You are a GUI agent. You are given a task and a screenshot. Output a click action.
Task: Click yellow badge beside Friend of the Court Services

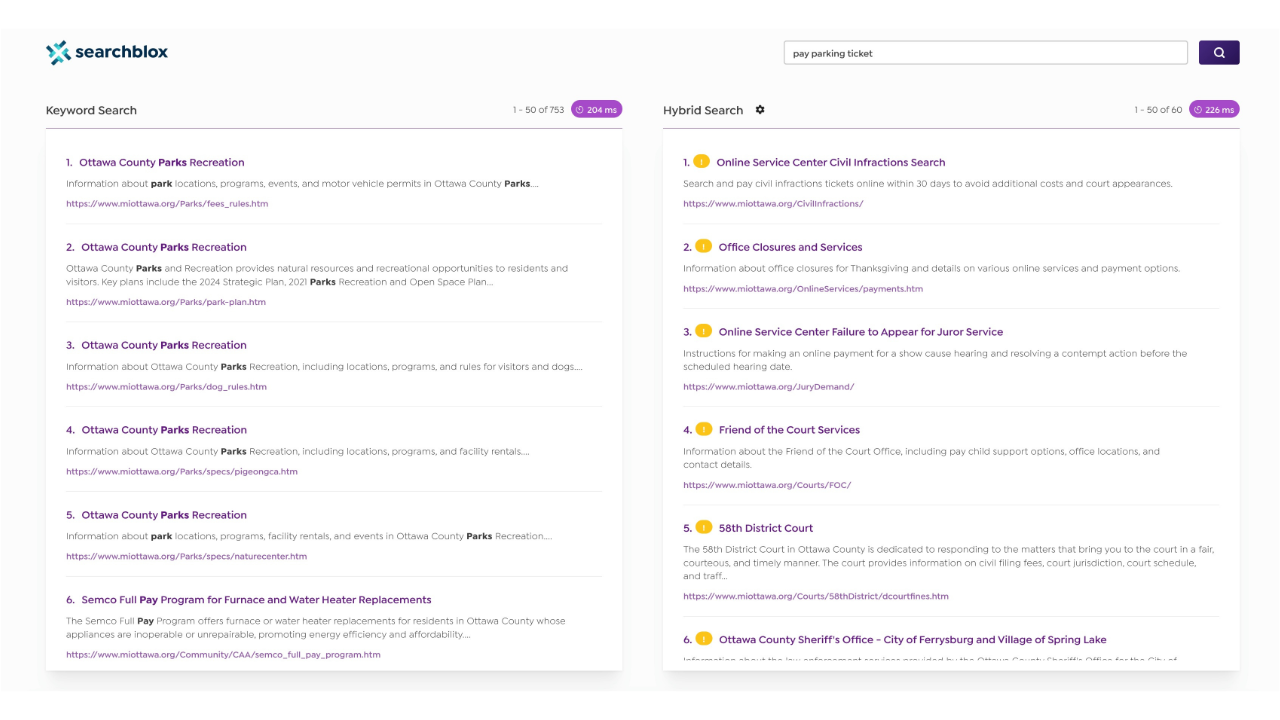pos(704,429)
